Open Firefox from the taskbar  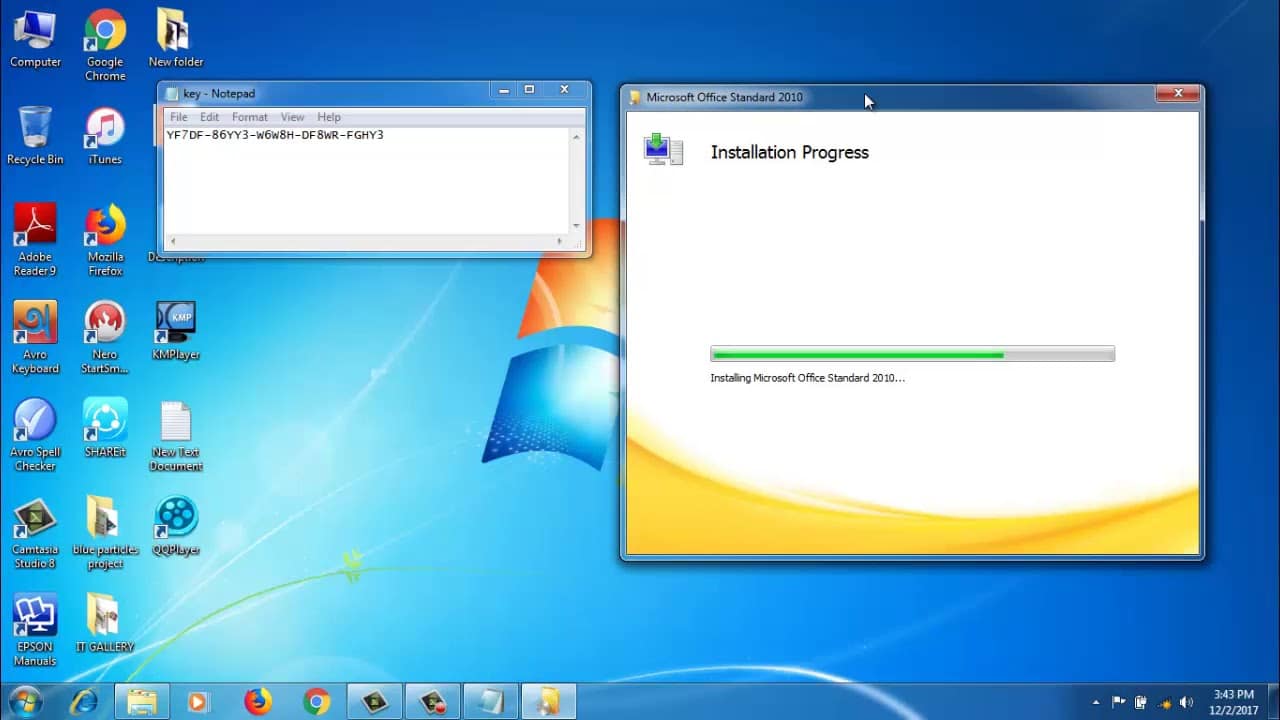pos(258,701)
